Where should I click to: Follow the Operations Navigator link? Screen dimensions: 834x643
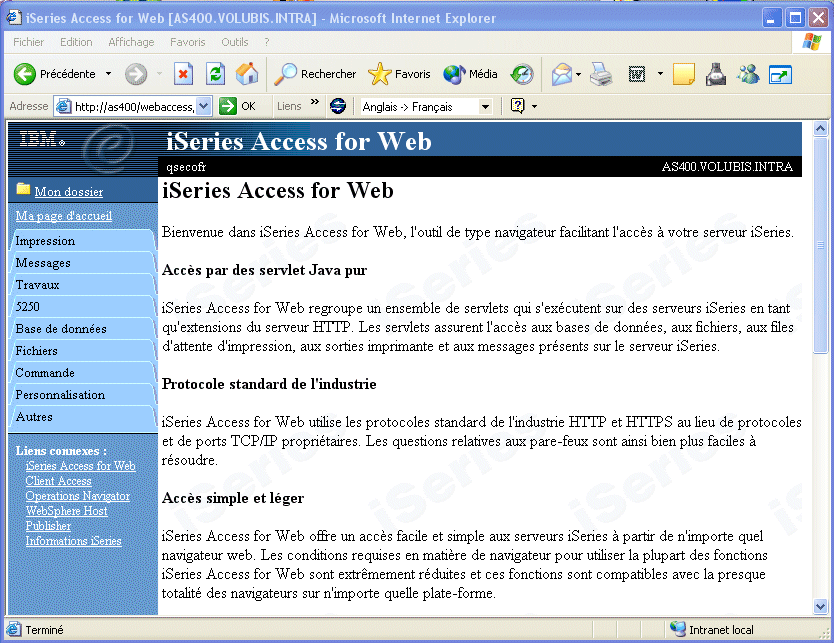coord(78,496)
